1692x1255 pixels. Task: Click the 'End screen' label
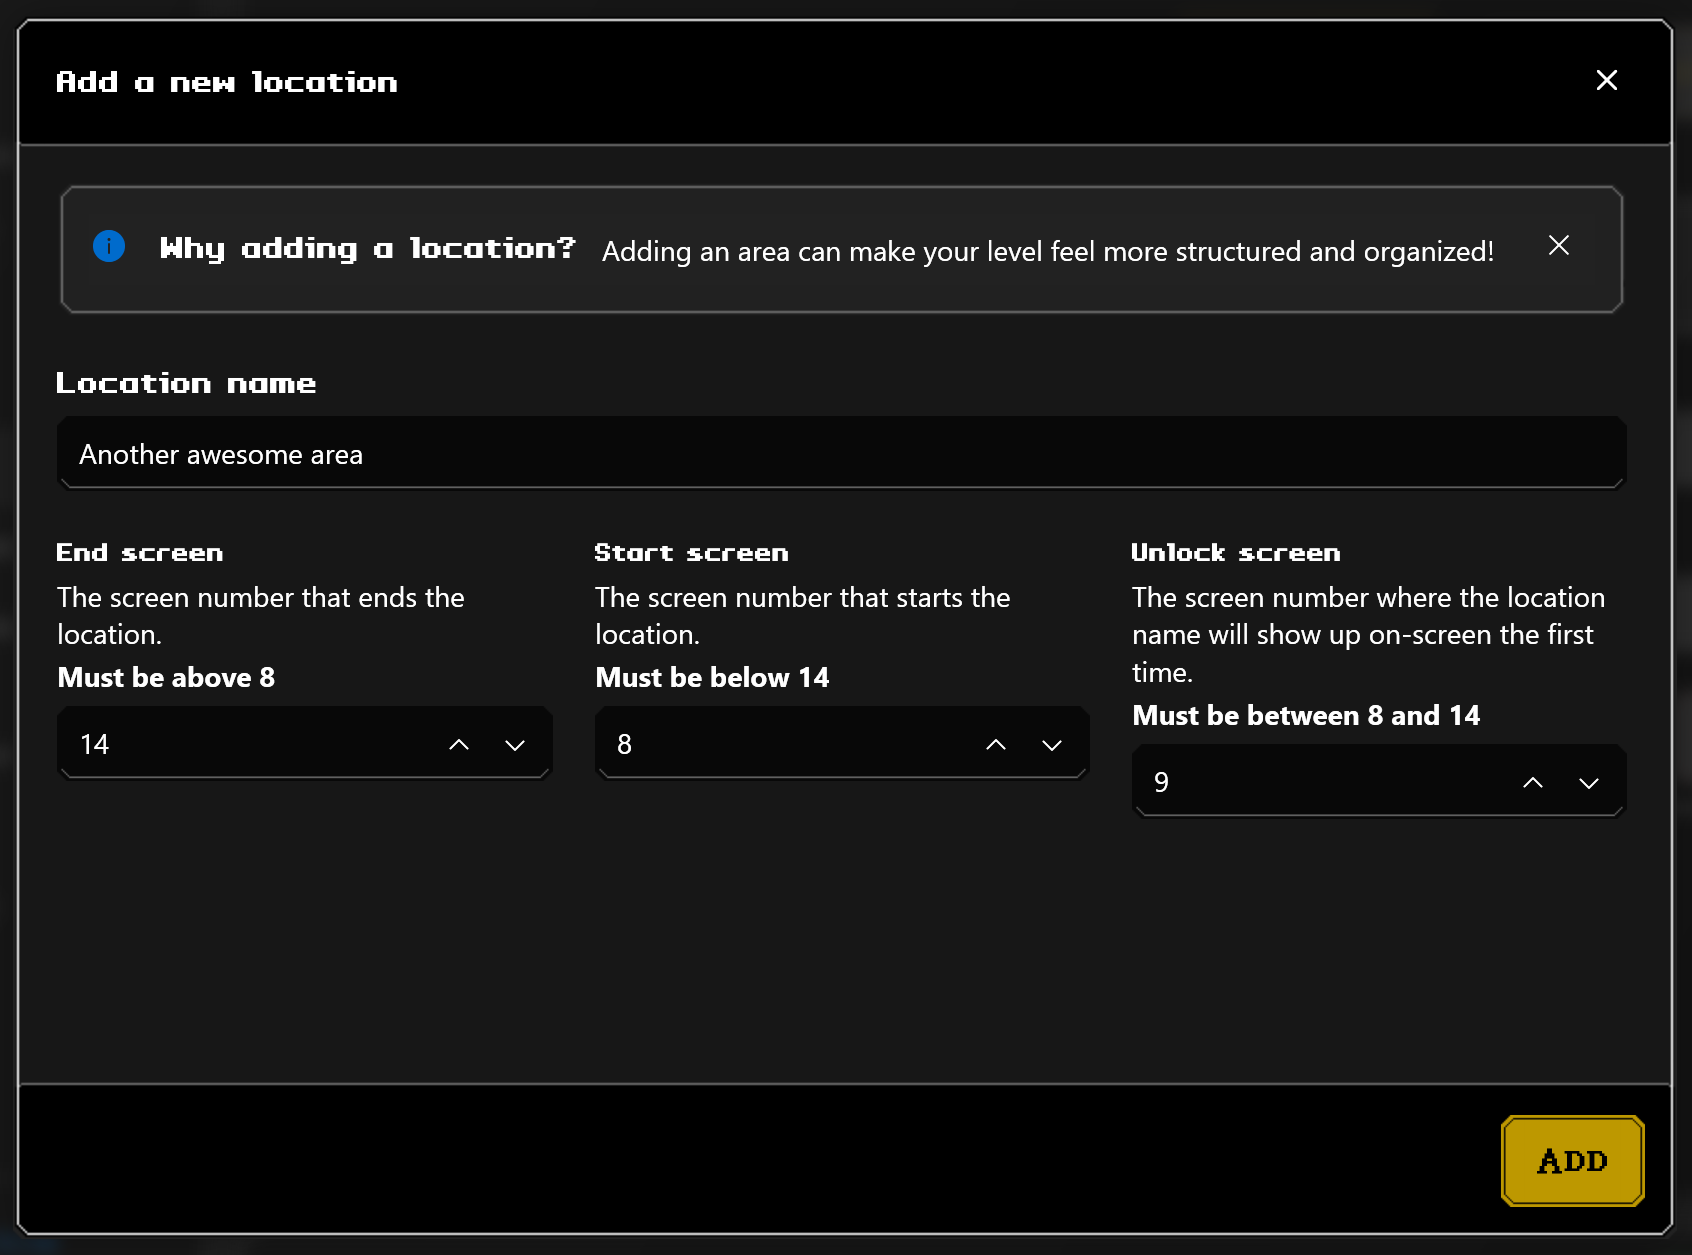[140, 553]
